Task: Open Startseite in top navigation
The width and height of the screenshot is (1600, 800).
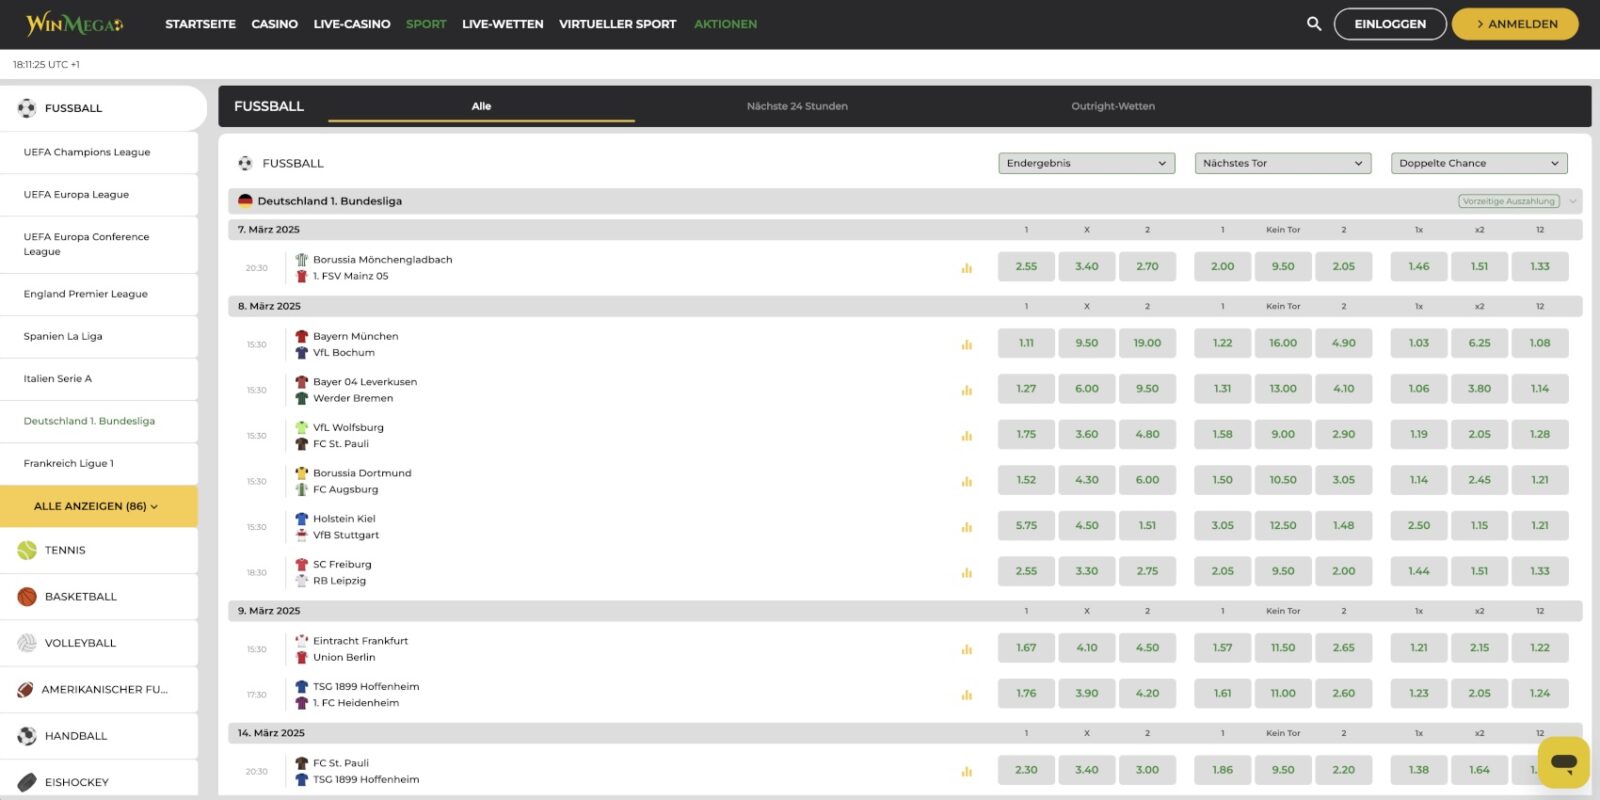Action: (200, 24)
